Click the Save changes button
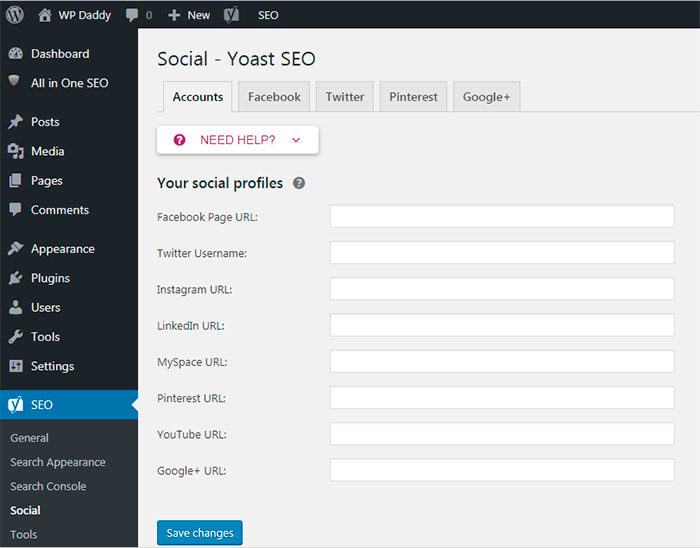The image size is (700, 548). click(x=200, y=532)
